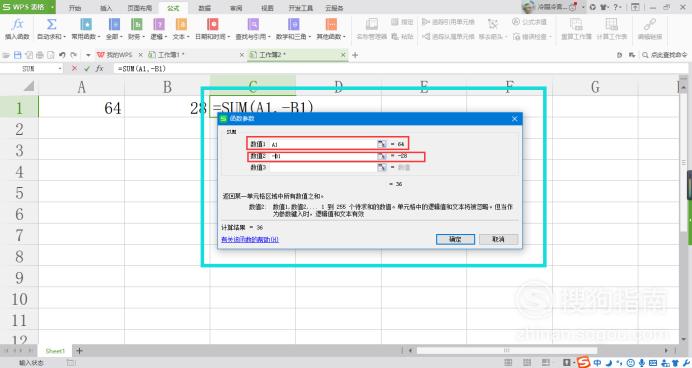Click the 数值1 input field in dialog
This screenshot has width=692, height=368.
point(323,144)
